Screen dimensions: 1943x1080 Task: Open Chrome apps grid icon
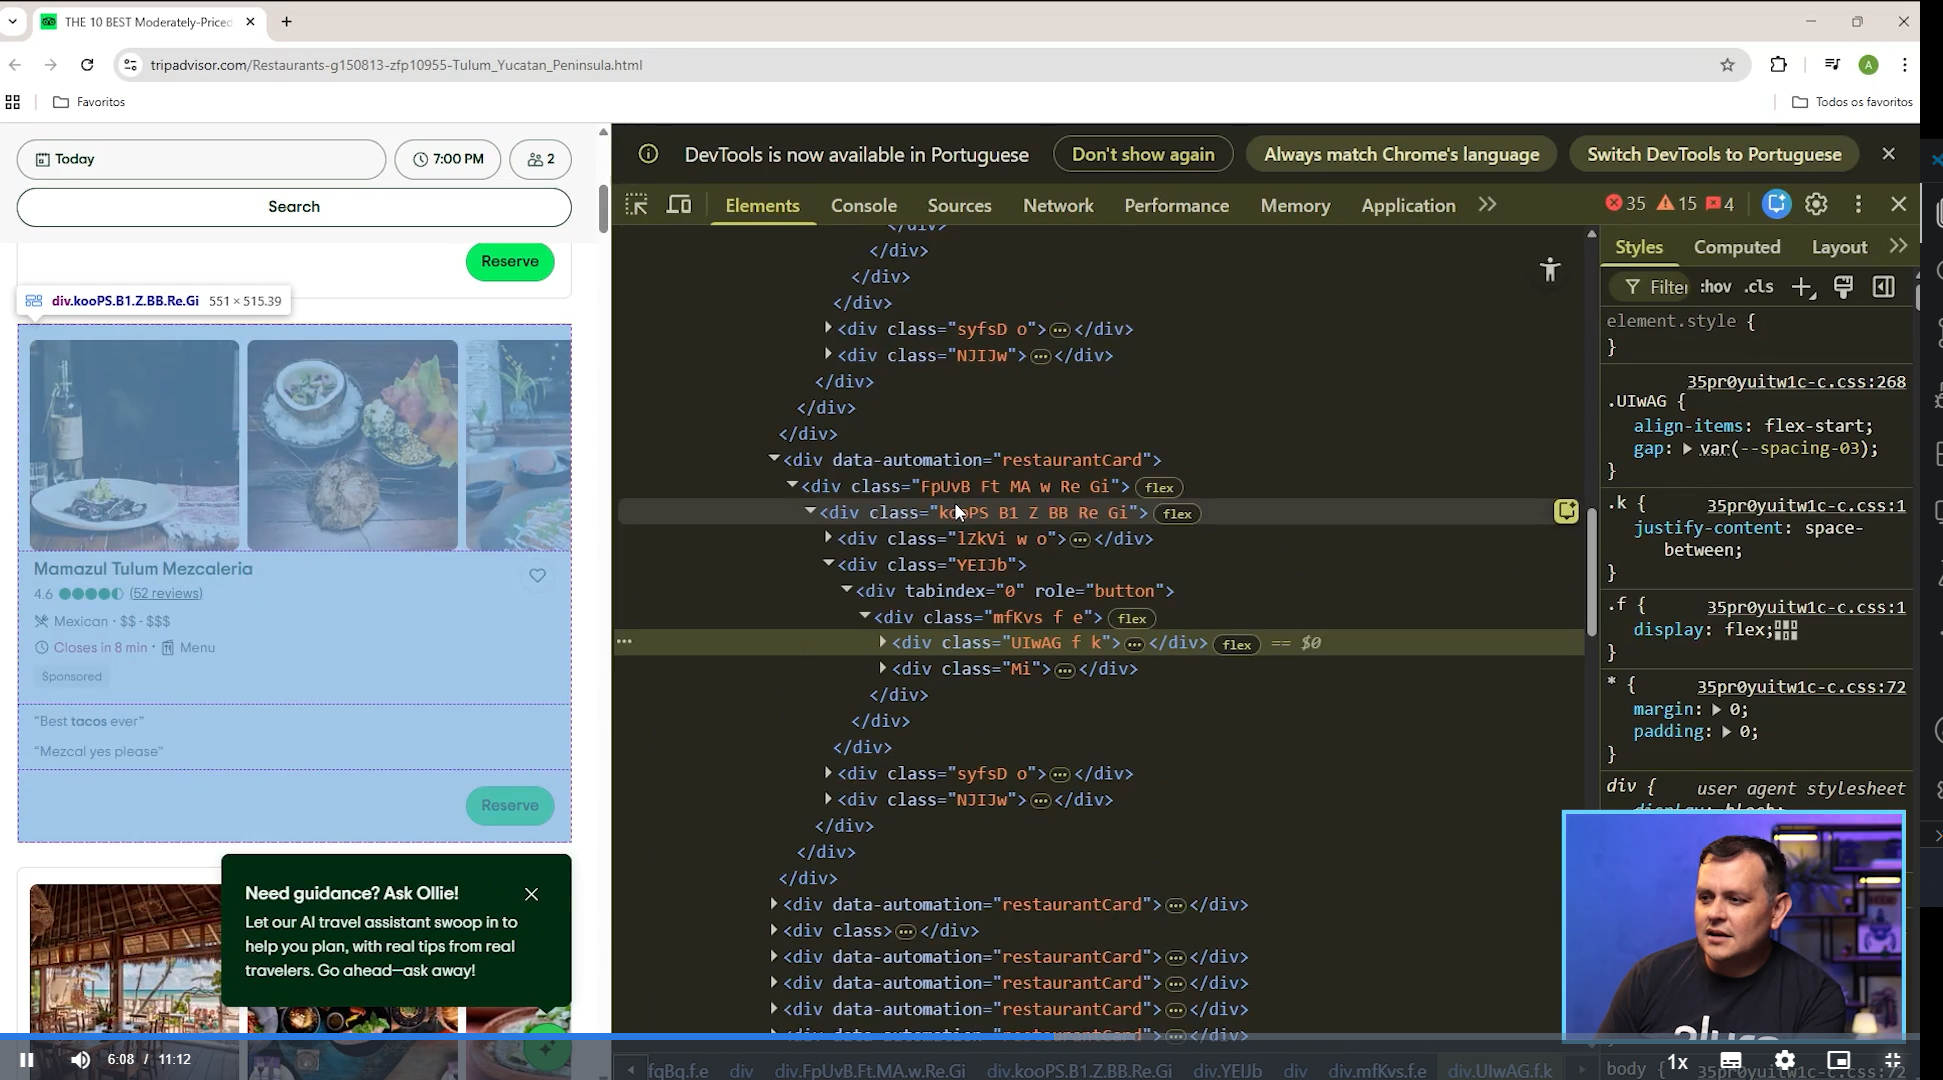(13, 102)
